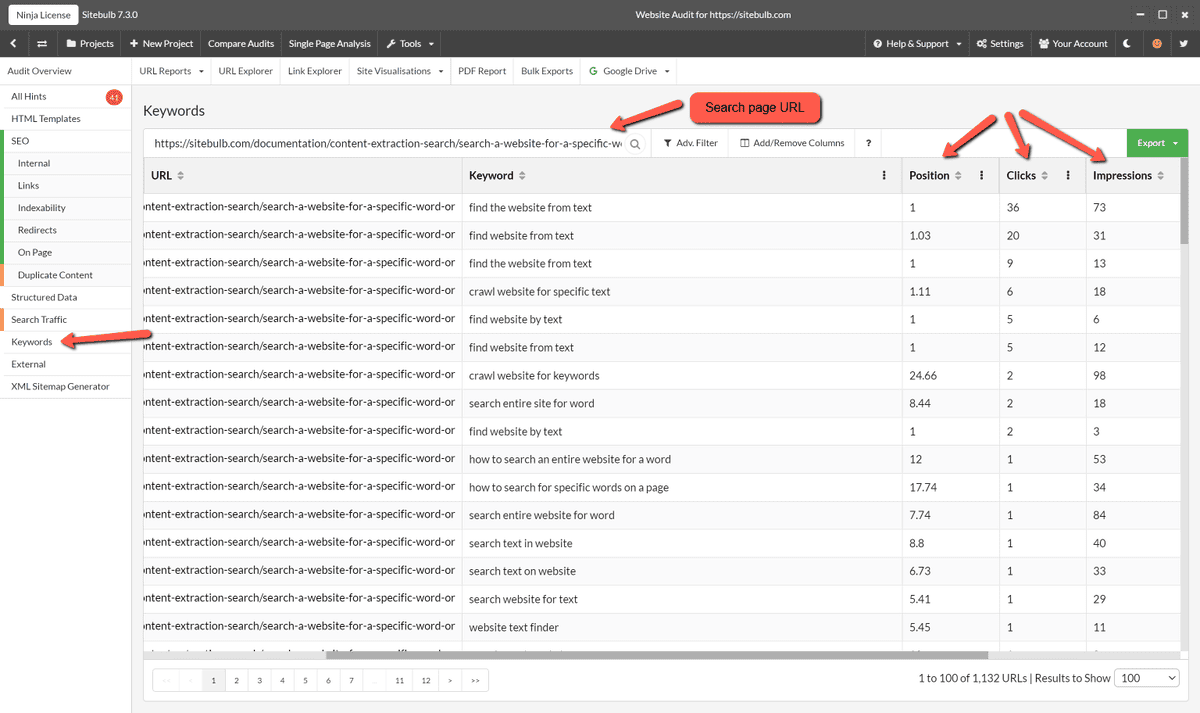Open Position column options menu
The image size is (1200, 713).
982,175
